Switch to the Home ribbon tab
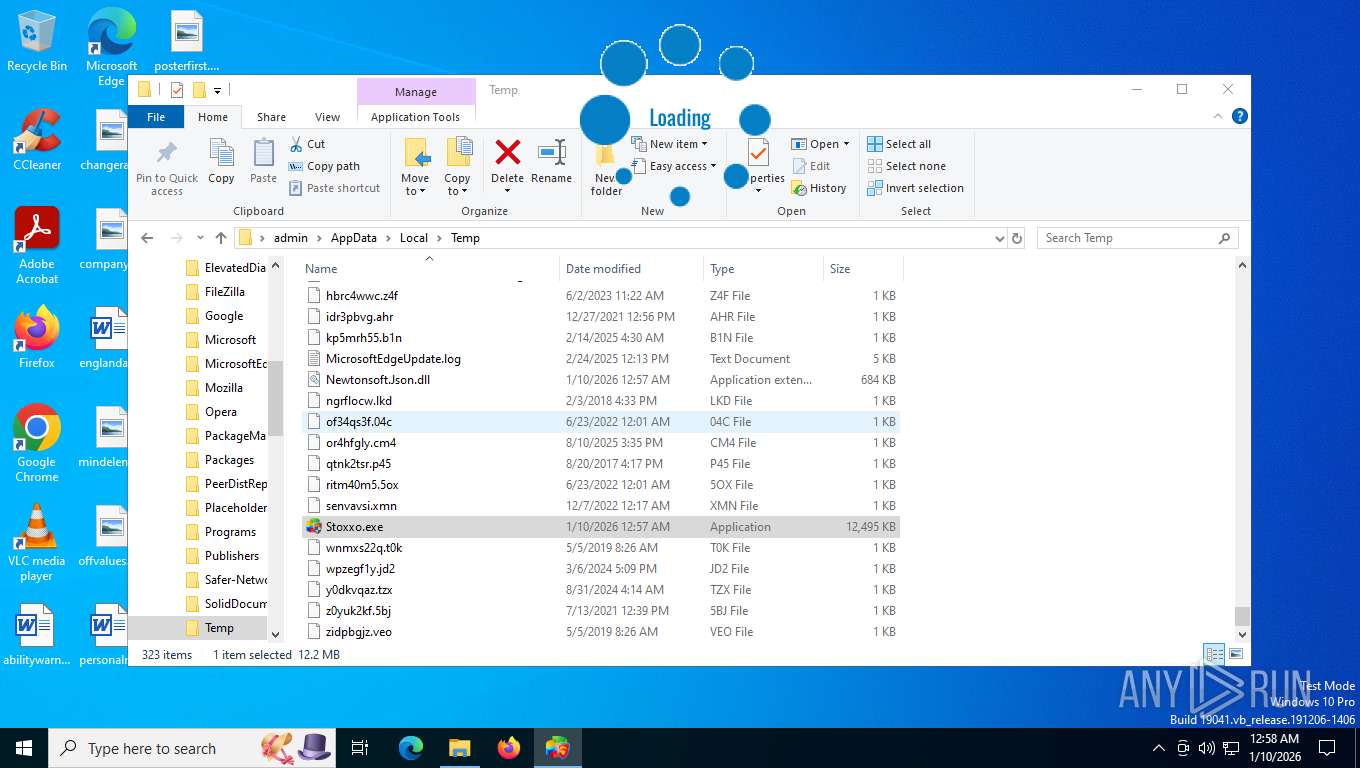The height and width of the screenshot is (768, 1360). (213, 117)
